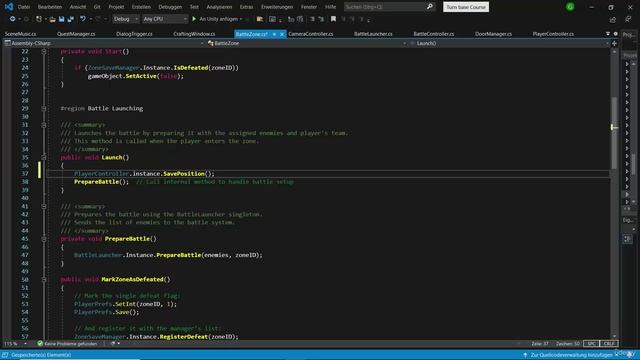640x360 pixels.
Task: Click the find in files folder icon
Action: [x=260, y=19]
